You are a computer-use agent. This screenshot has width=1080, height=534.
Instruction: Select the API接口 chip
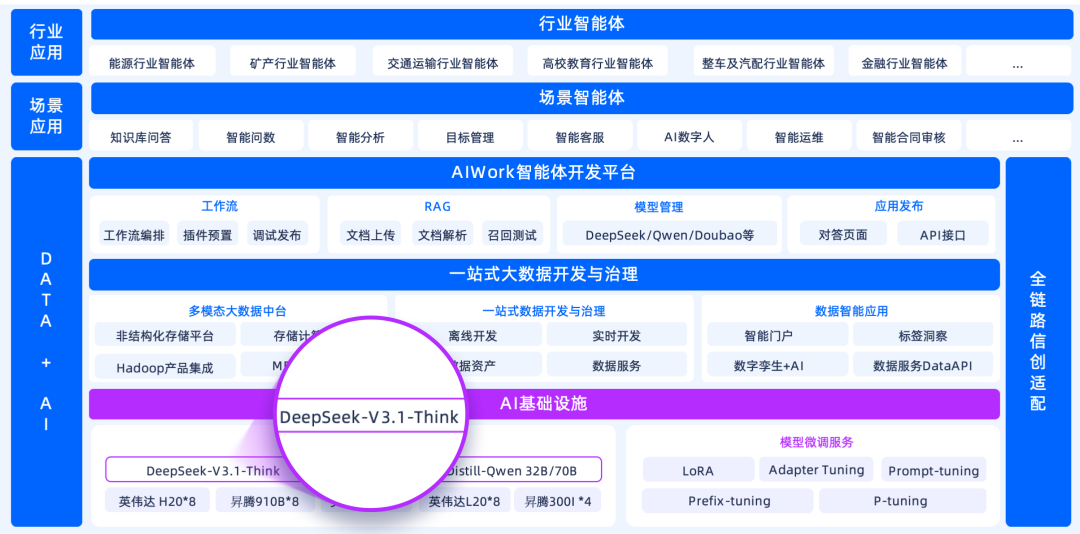943,234
